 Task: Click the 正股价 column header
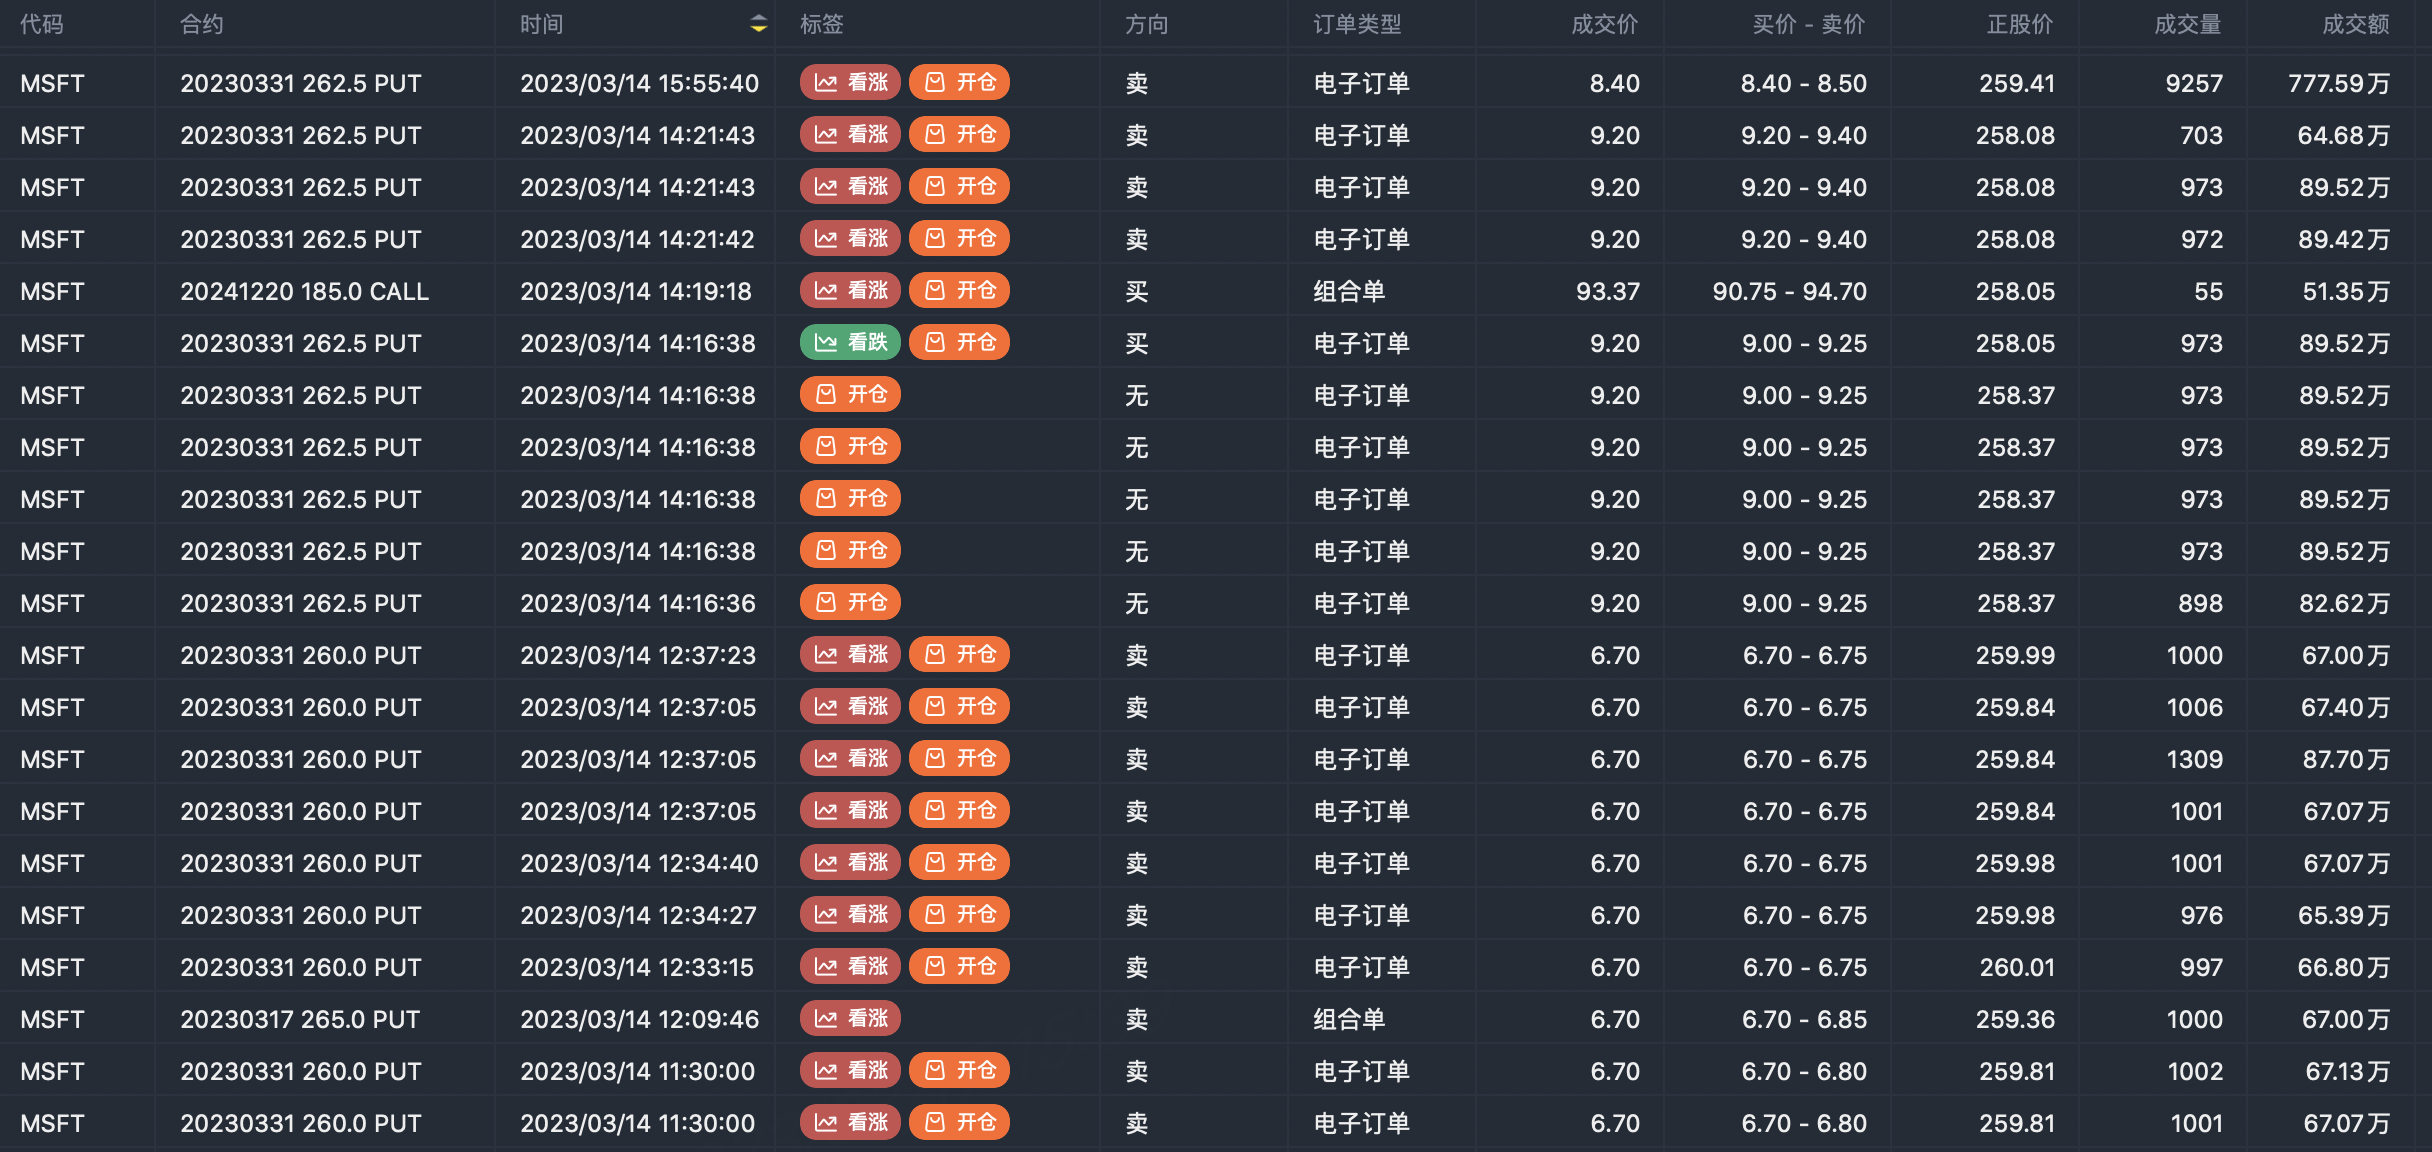click(x=2020, y=24)
